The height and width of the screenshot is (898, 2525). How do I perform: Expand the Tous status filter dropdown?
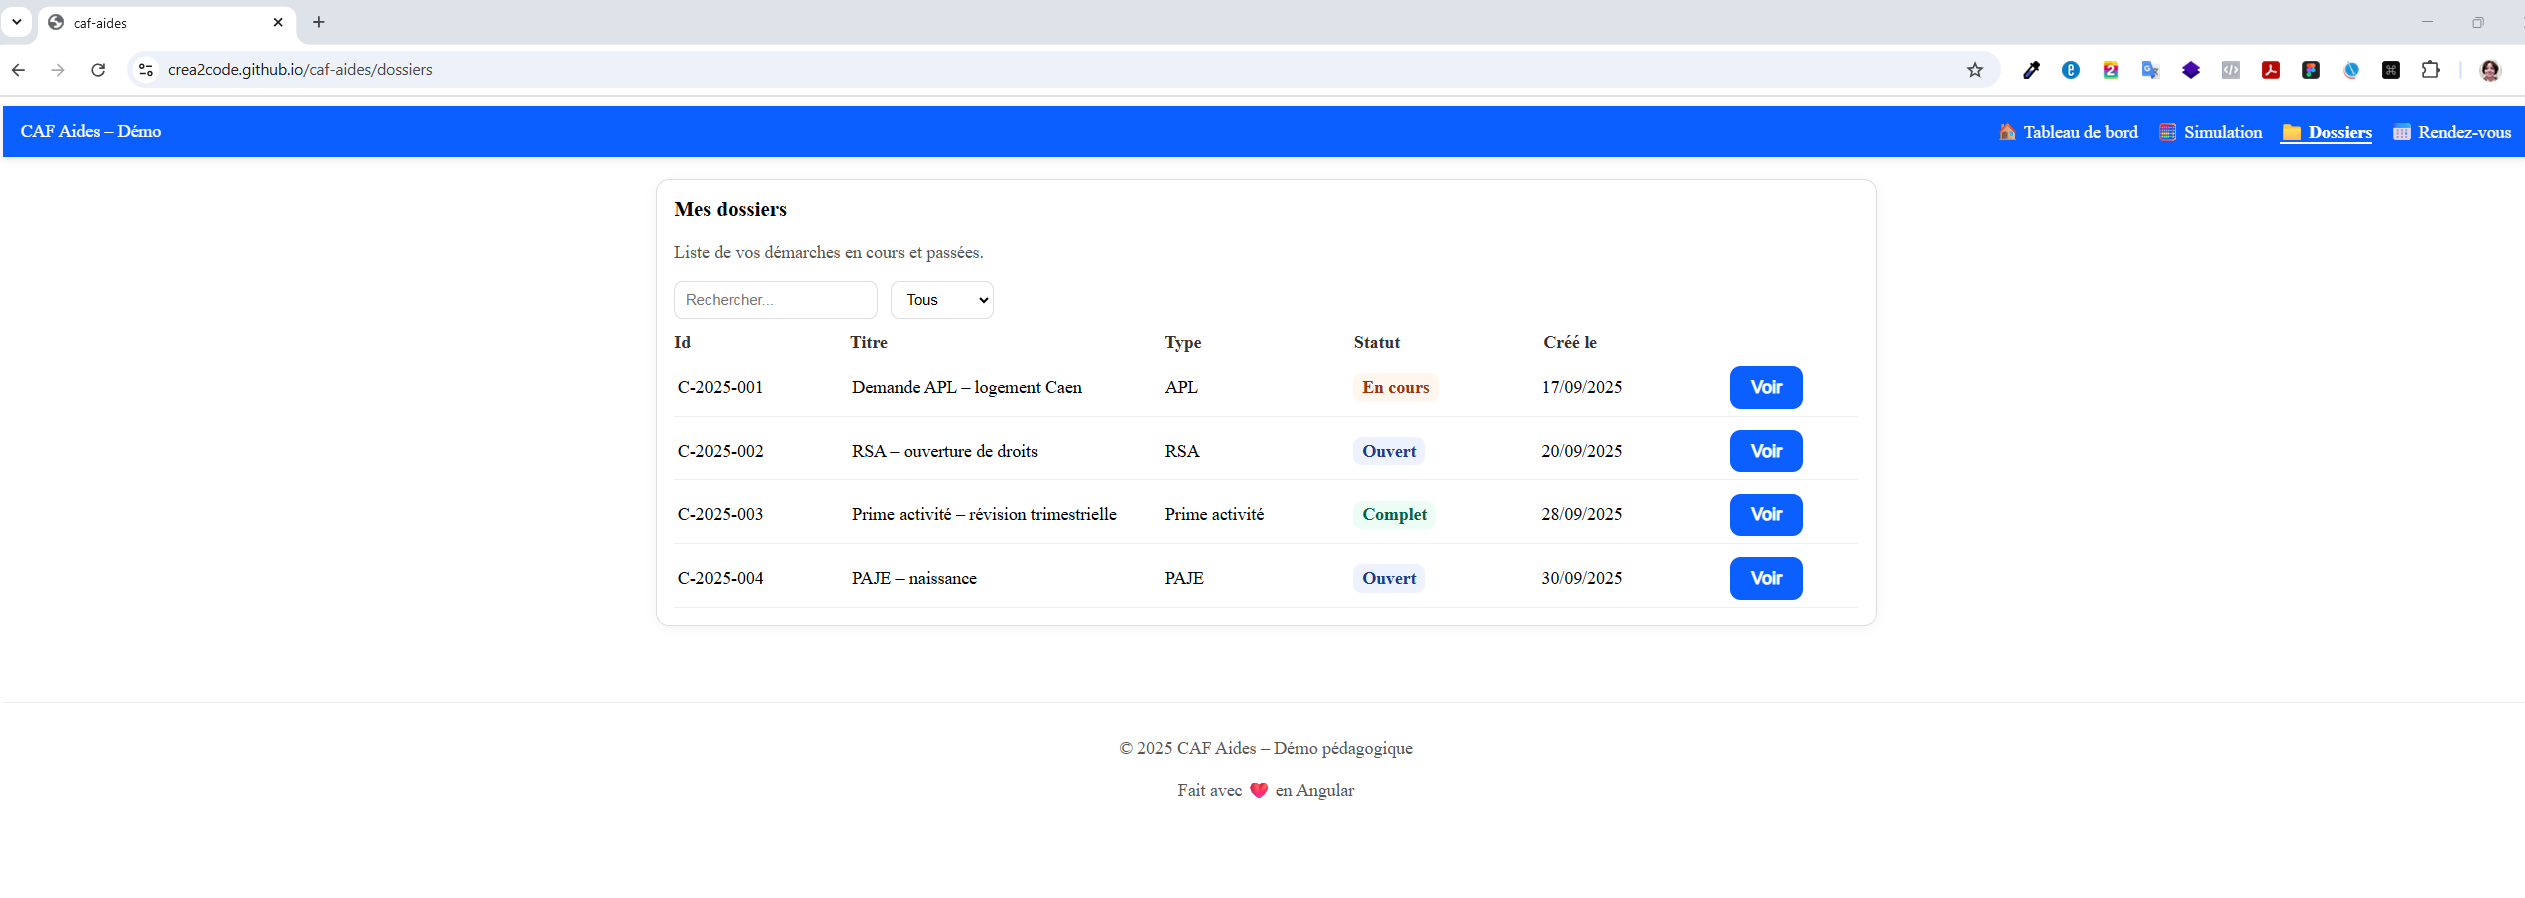pos(942,300)
